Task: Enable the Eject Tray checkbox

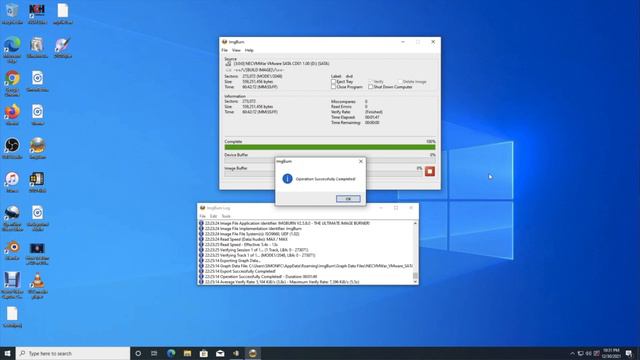Action: pos(333,82)
